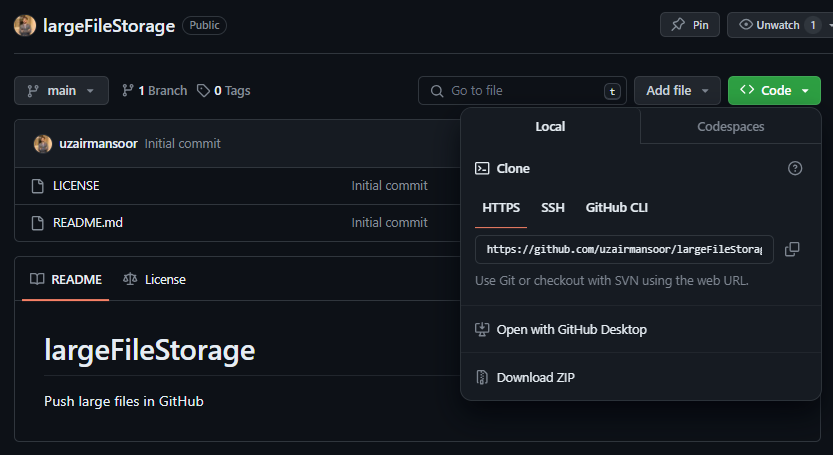Image resolution: width=833 pixels, height=455 pixels.
Task: Pin this repository with the Pin button
Action: tap(690, 25)
